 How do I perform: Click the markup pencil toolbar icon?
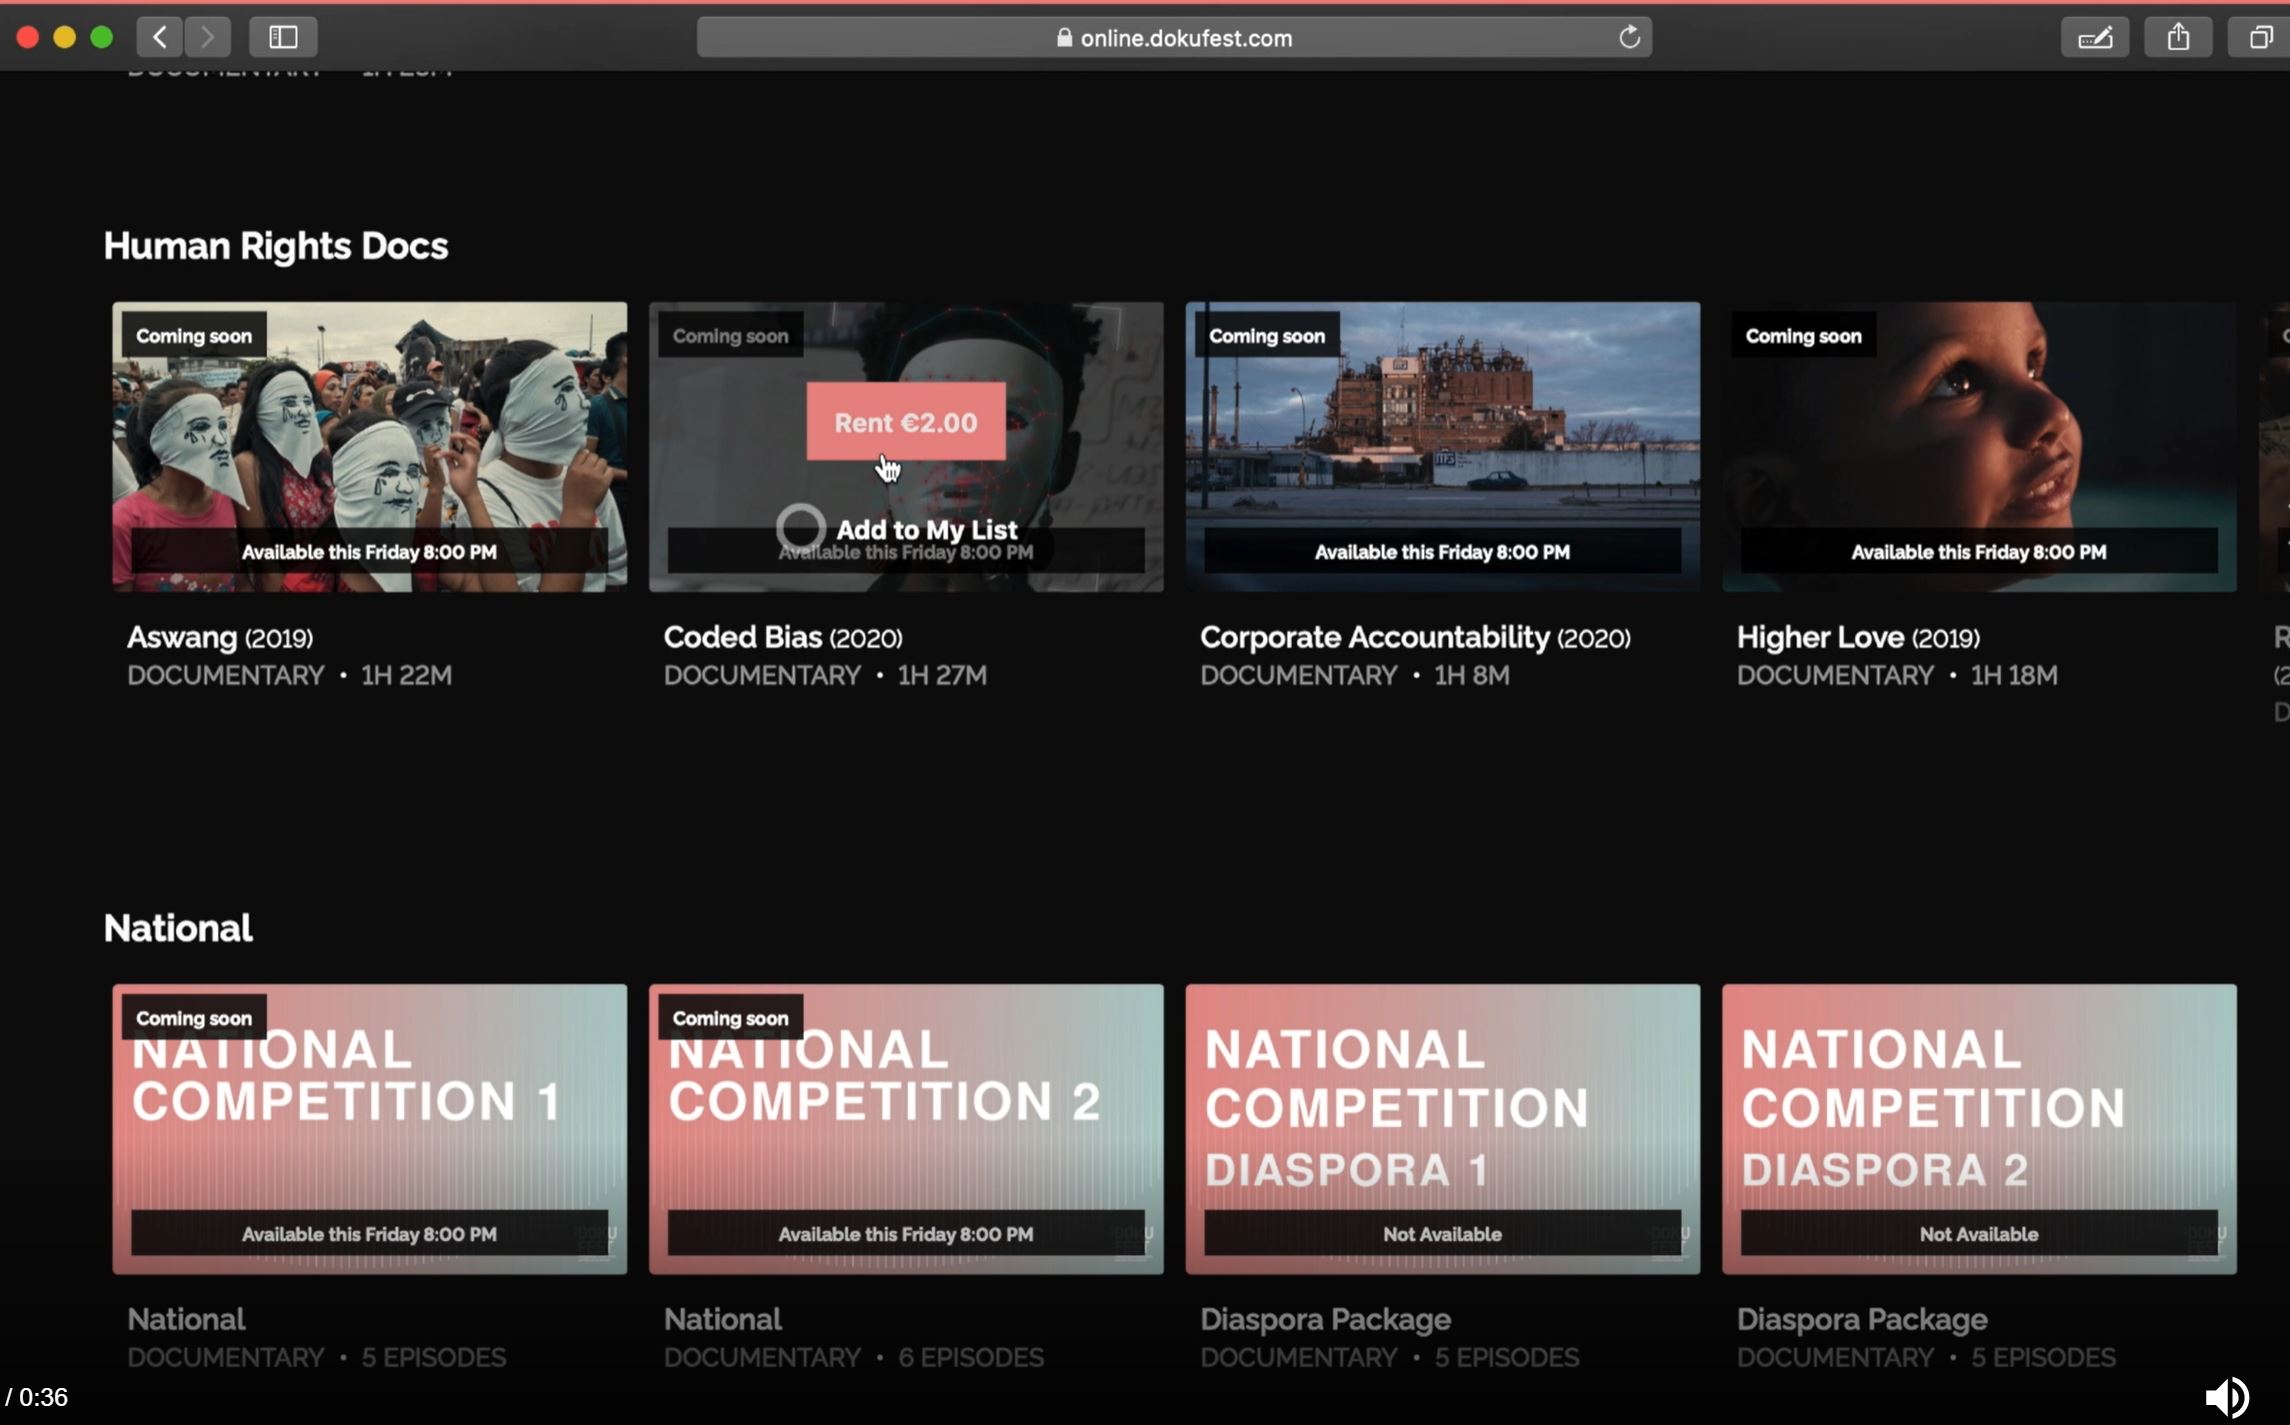(x=2094, y=37)
